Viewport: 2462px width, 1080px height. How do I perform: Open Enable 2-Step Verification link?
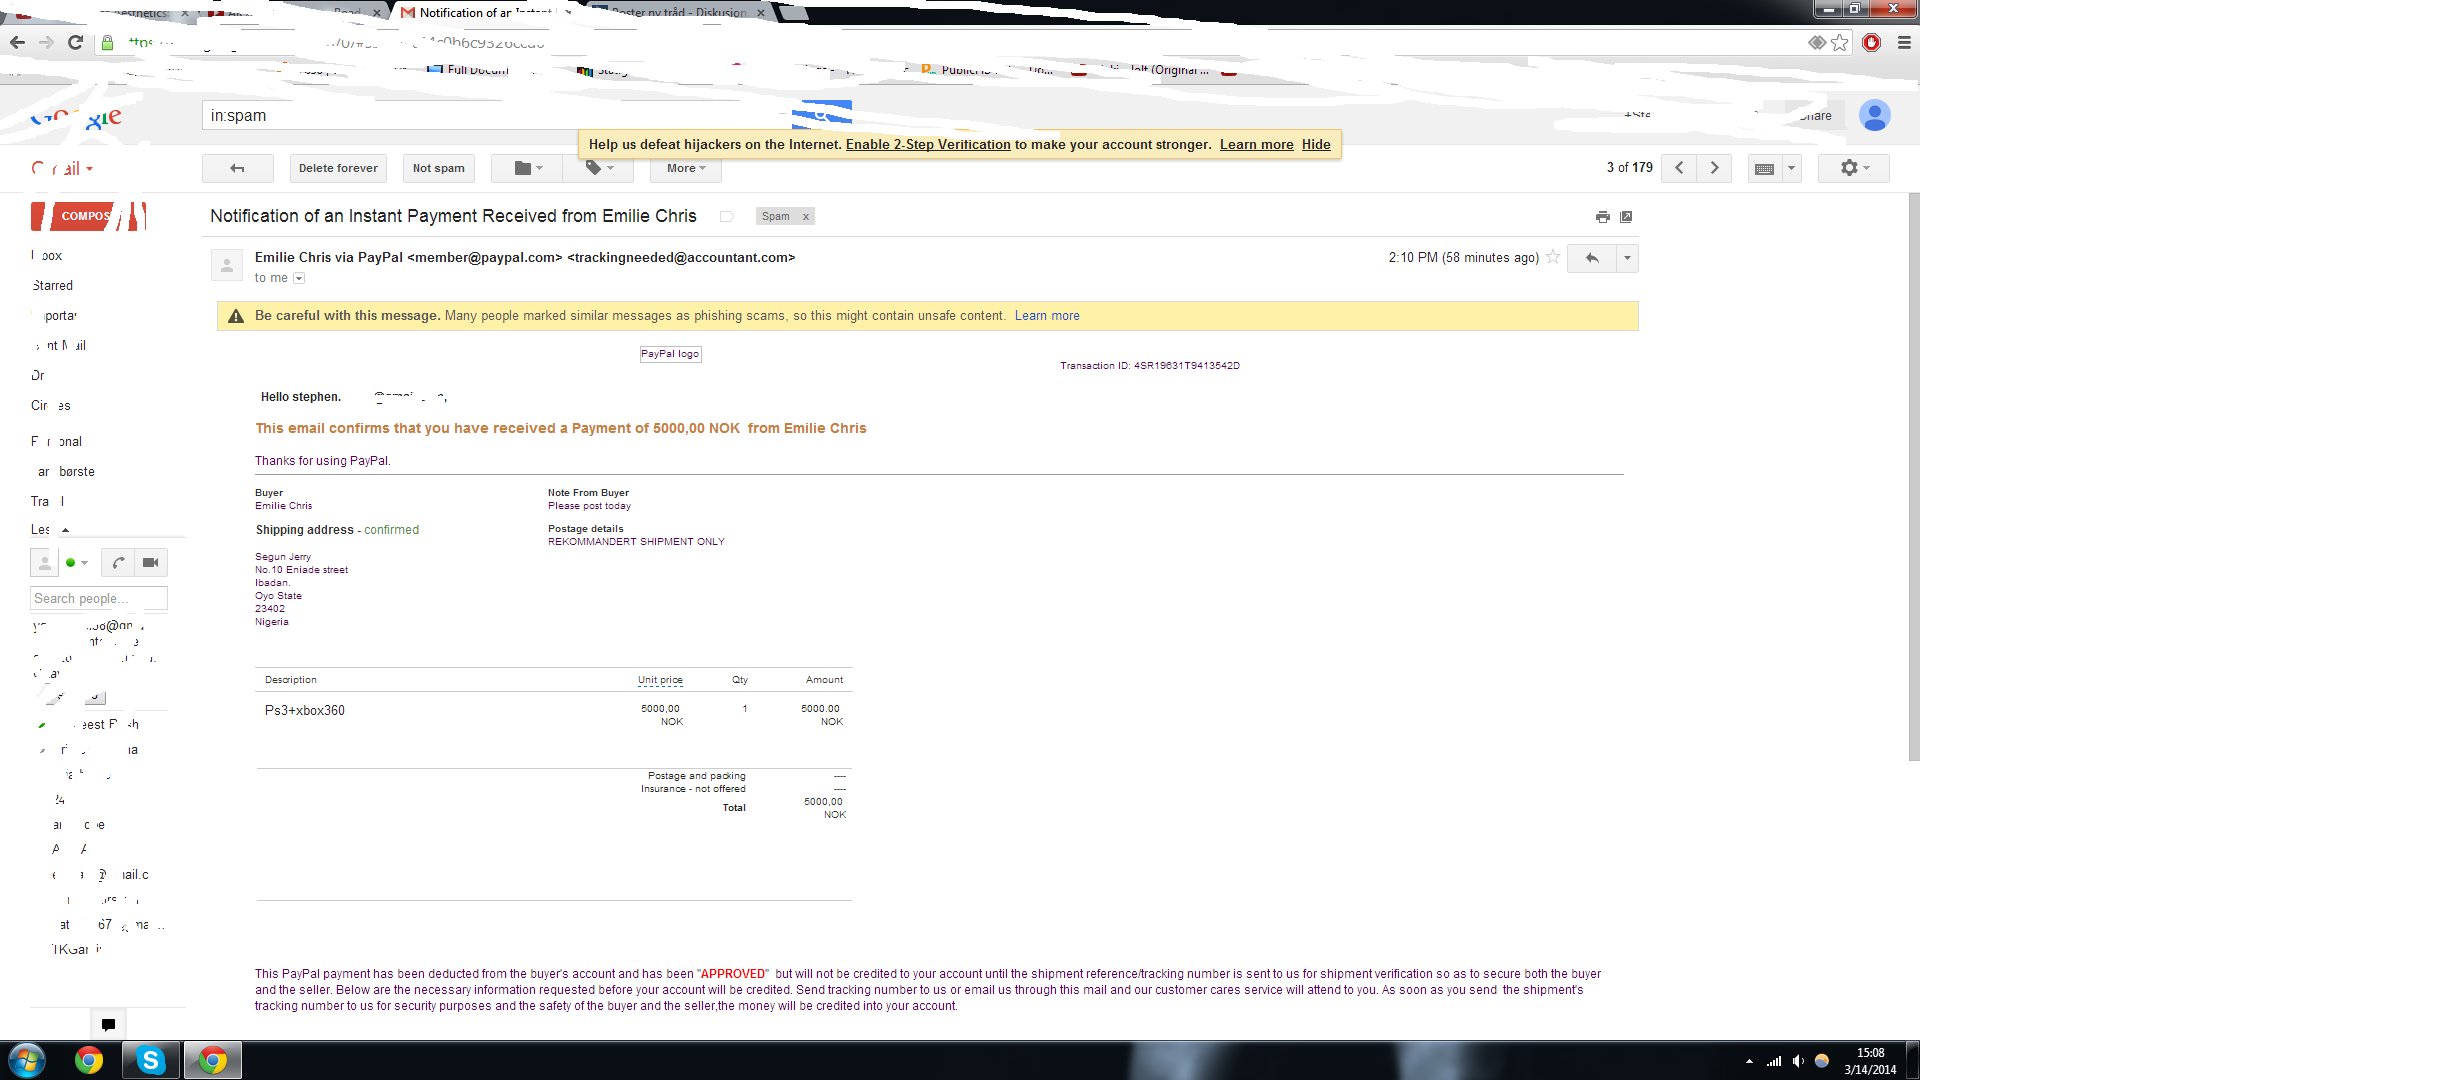click(x=928, y=144)
